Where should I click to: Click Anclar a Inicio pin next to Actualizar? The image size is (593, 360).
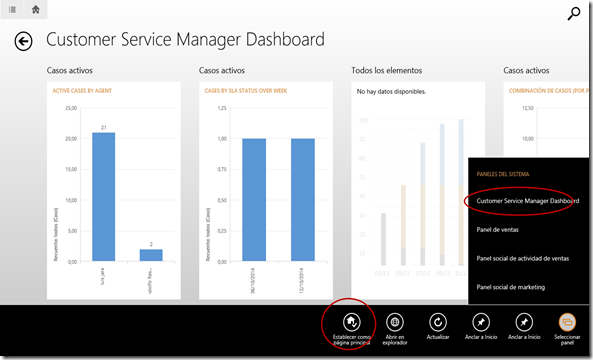click(x=481, y=322)
